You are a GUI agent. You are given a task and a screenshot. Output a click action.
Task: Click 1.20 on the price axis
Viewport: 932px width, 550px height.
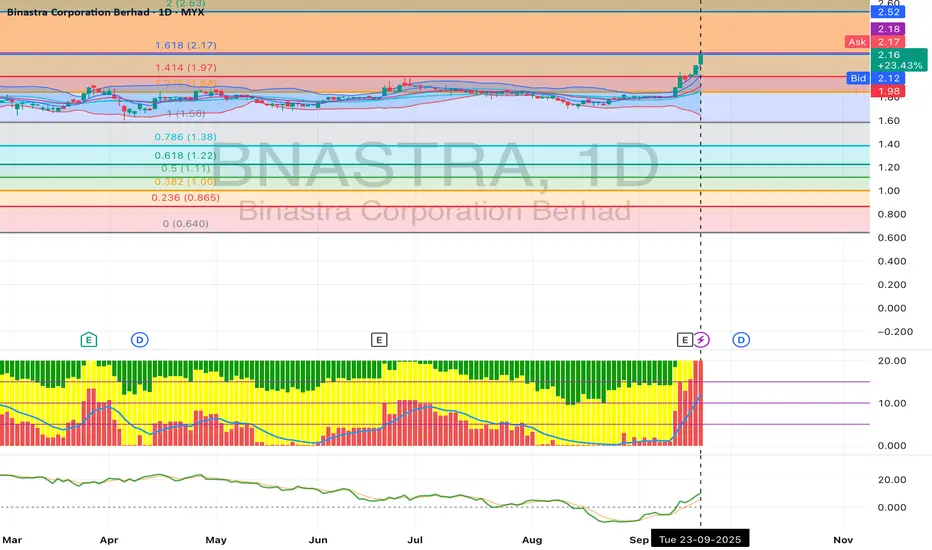[x=889, y=167]
